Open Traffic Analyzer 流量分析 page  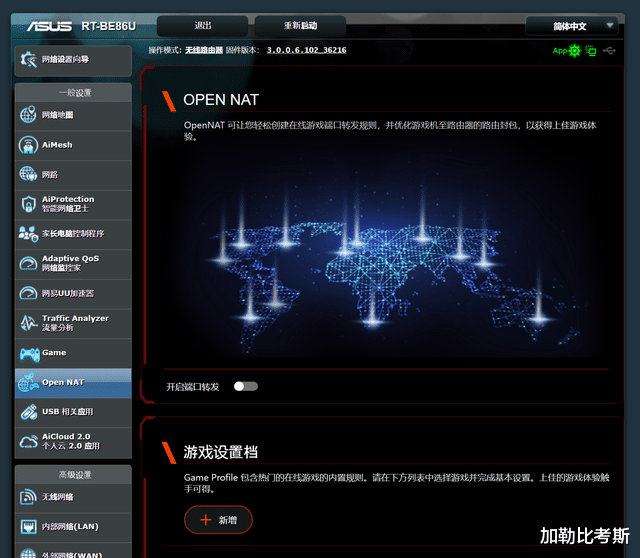click(73, 323)
